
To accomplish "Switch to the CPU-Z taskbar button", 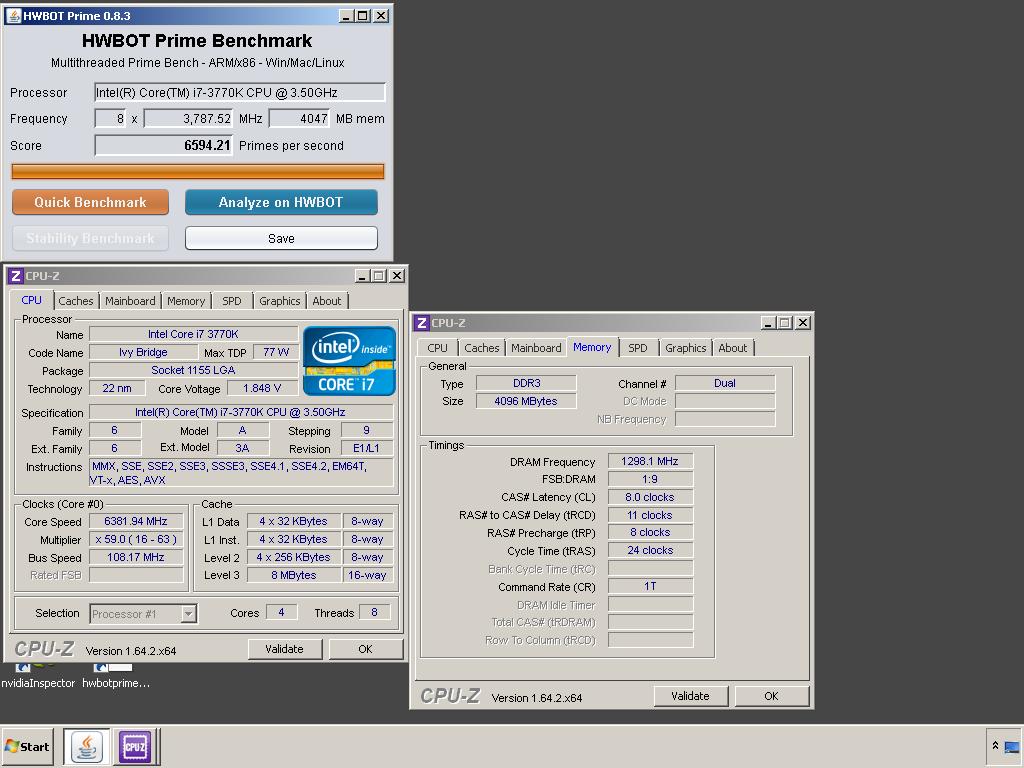I will point(135,746).
